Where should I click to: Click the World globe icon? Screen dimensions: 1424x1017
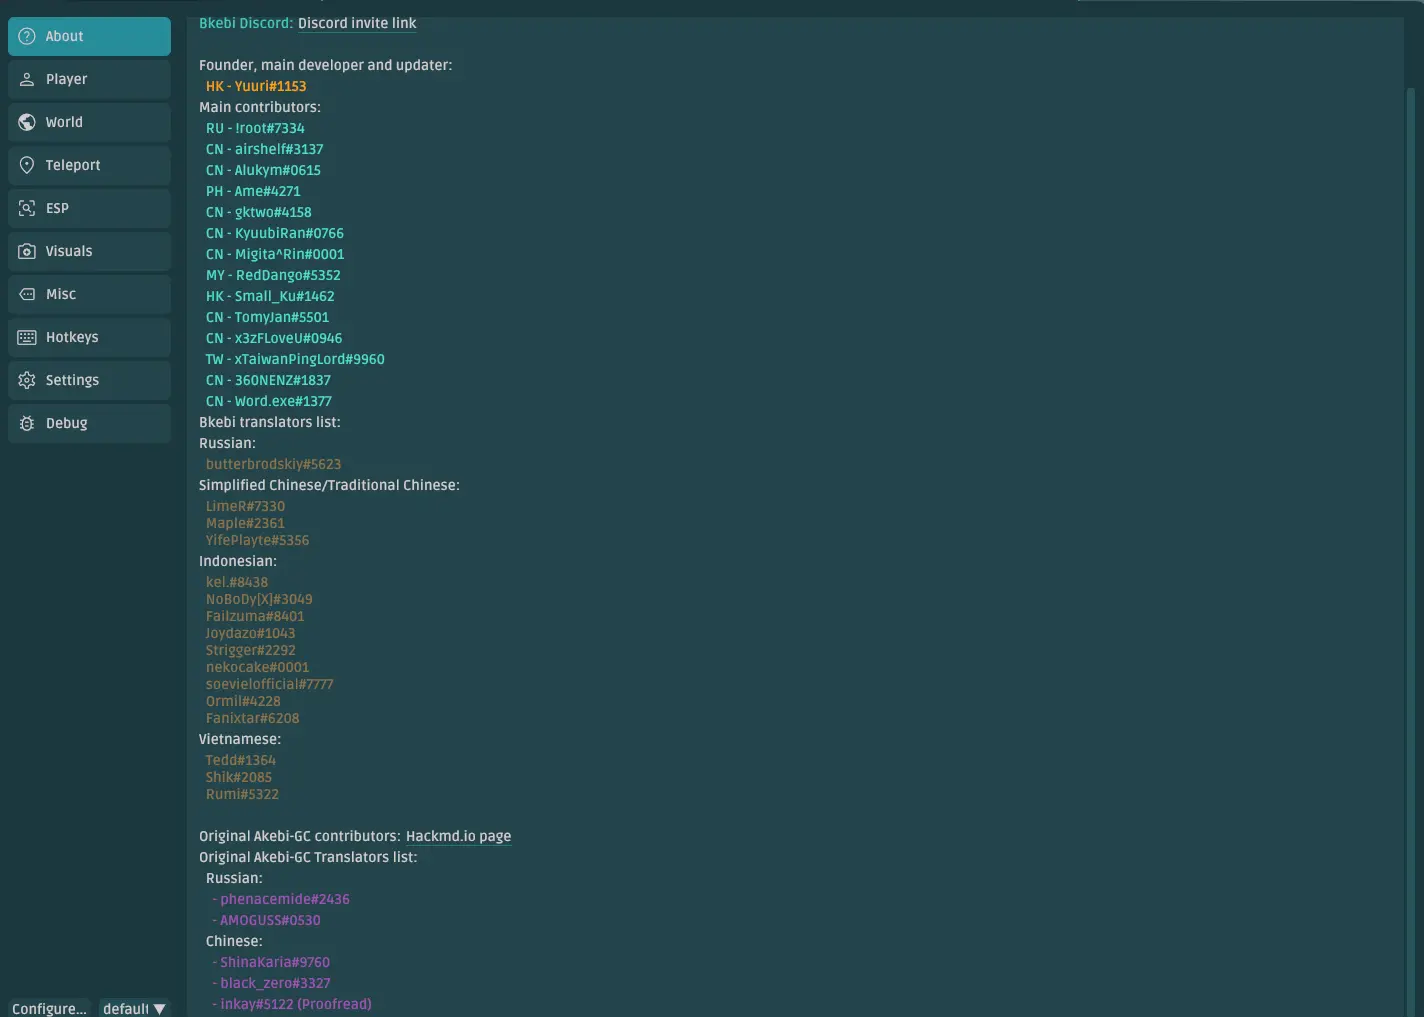(x=27, y=122)
